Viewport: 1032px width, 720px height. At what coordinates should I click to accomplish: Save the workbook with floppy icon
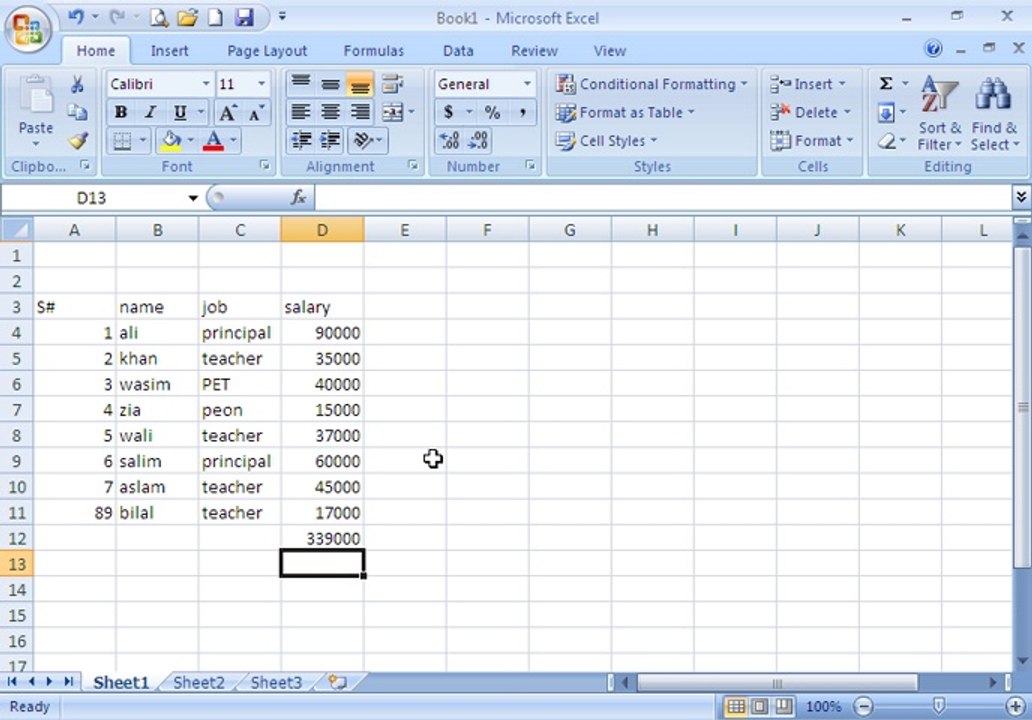244,18
